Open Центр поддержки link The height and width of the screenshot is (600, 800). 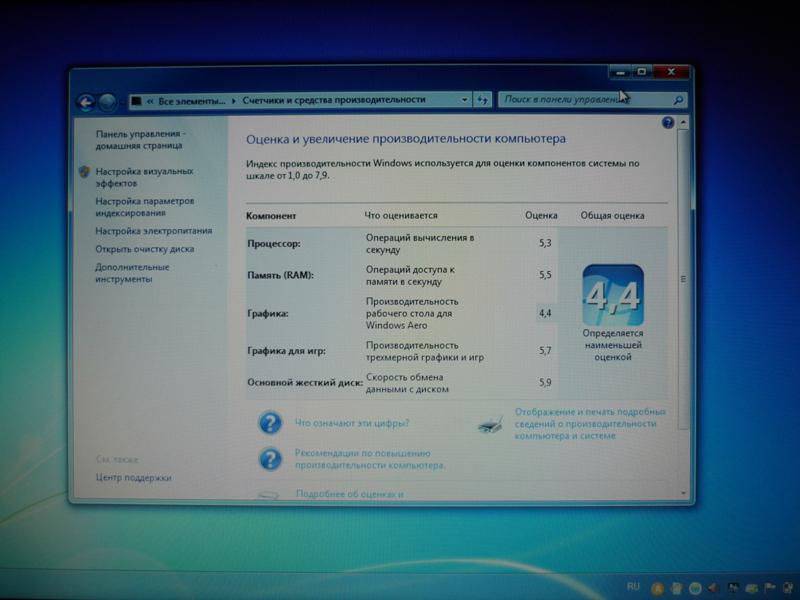[x=134, y=478]
